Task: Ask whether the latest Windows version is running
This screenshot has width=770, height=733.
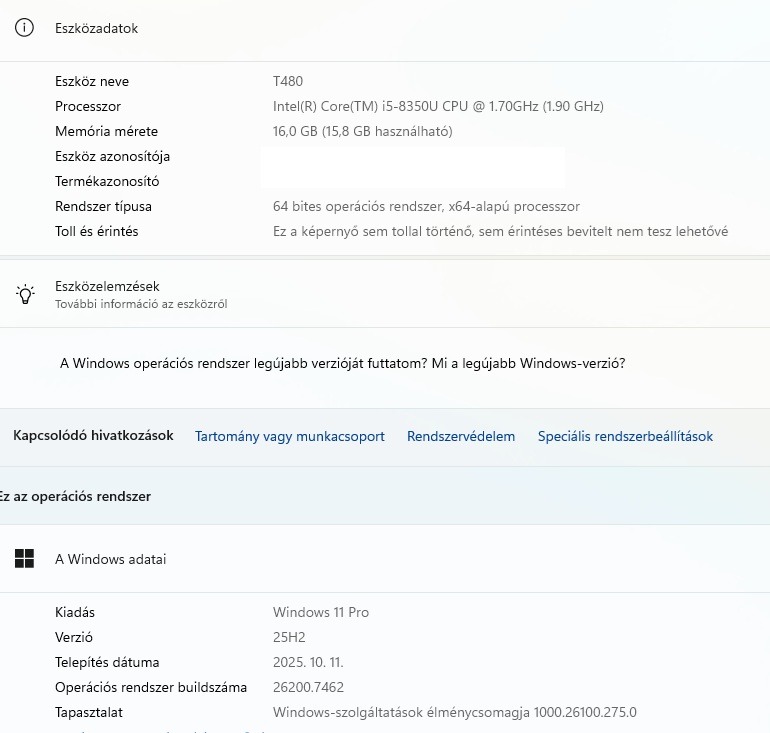Action: (x=343, y=364)
